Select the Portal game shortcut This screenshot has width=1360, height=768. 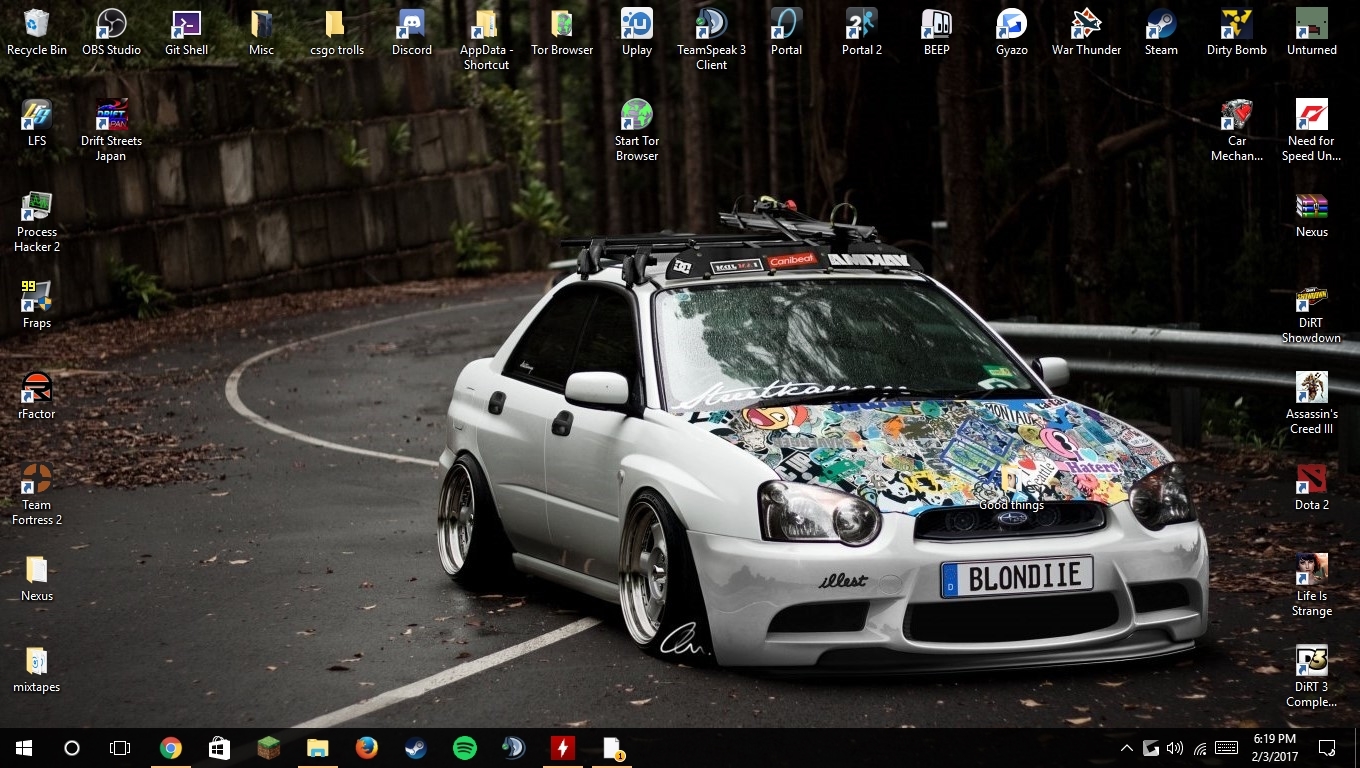coord(787,31)
